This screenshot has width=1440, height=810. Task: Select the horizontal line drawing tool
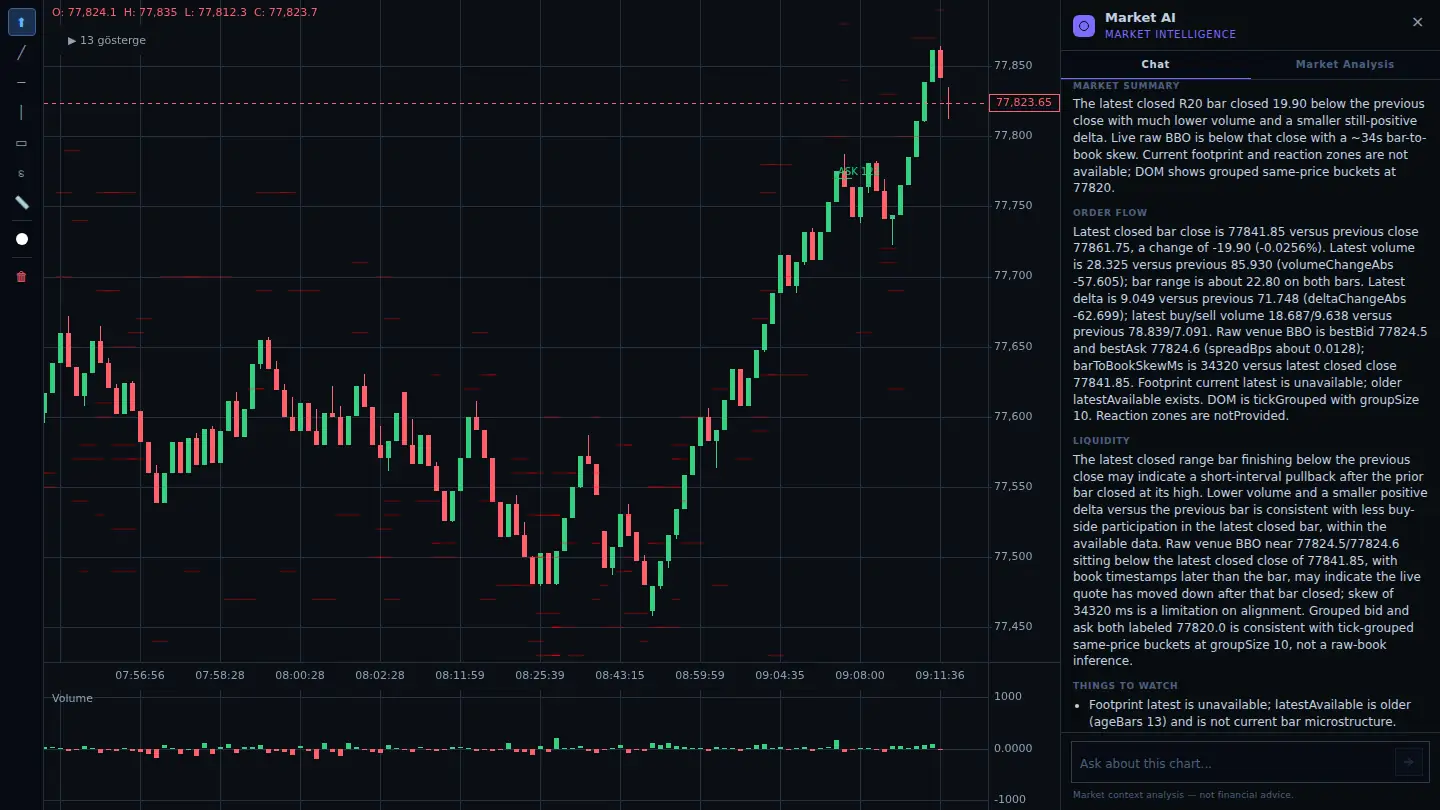coord(22,82)
